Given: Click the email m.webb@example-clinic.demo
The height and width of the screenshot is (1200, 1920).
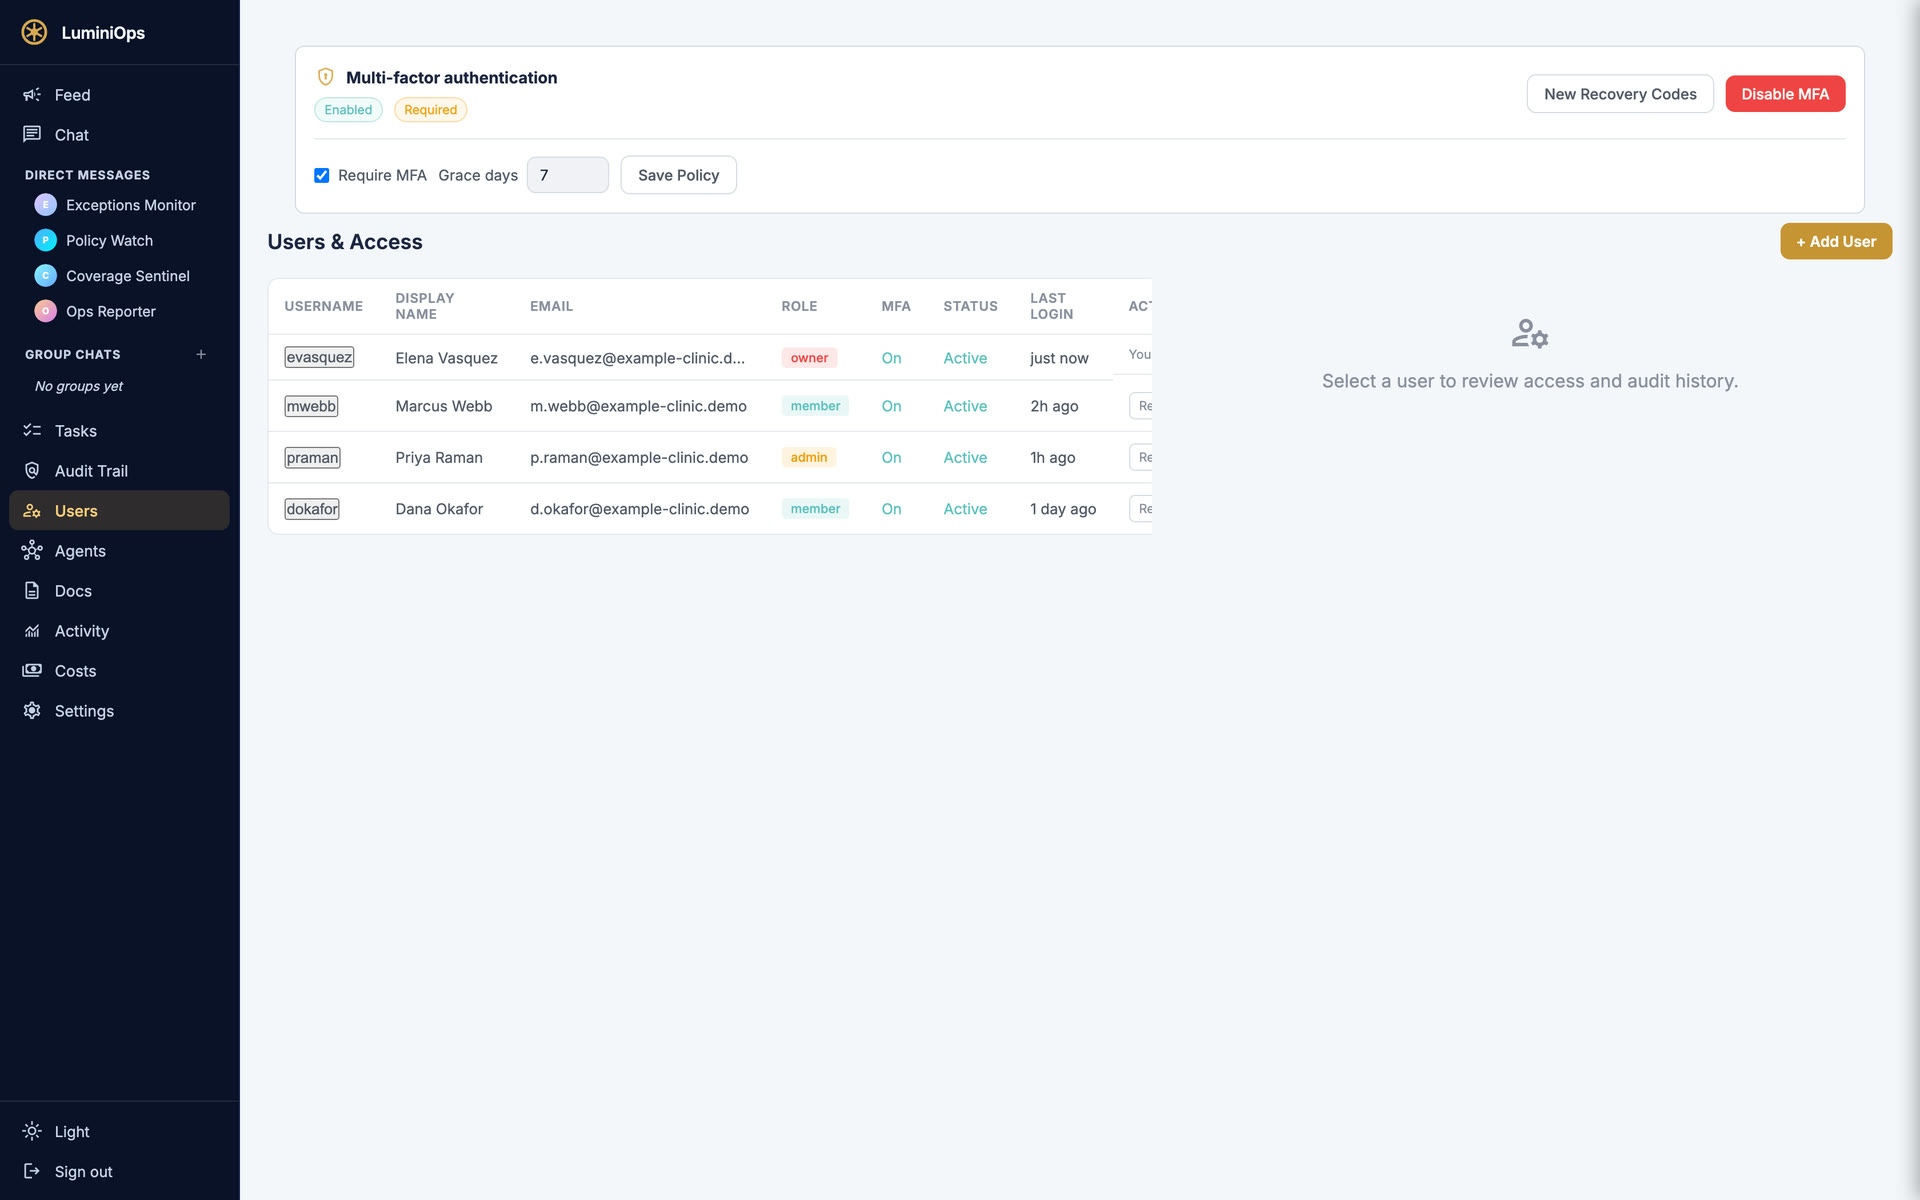Looking at the screenshot, I should tap(638, 406).
